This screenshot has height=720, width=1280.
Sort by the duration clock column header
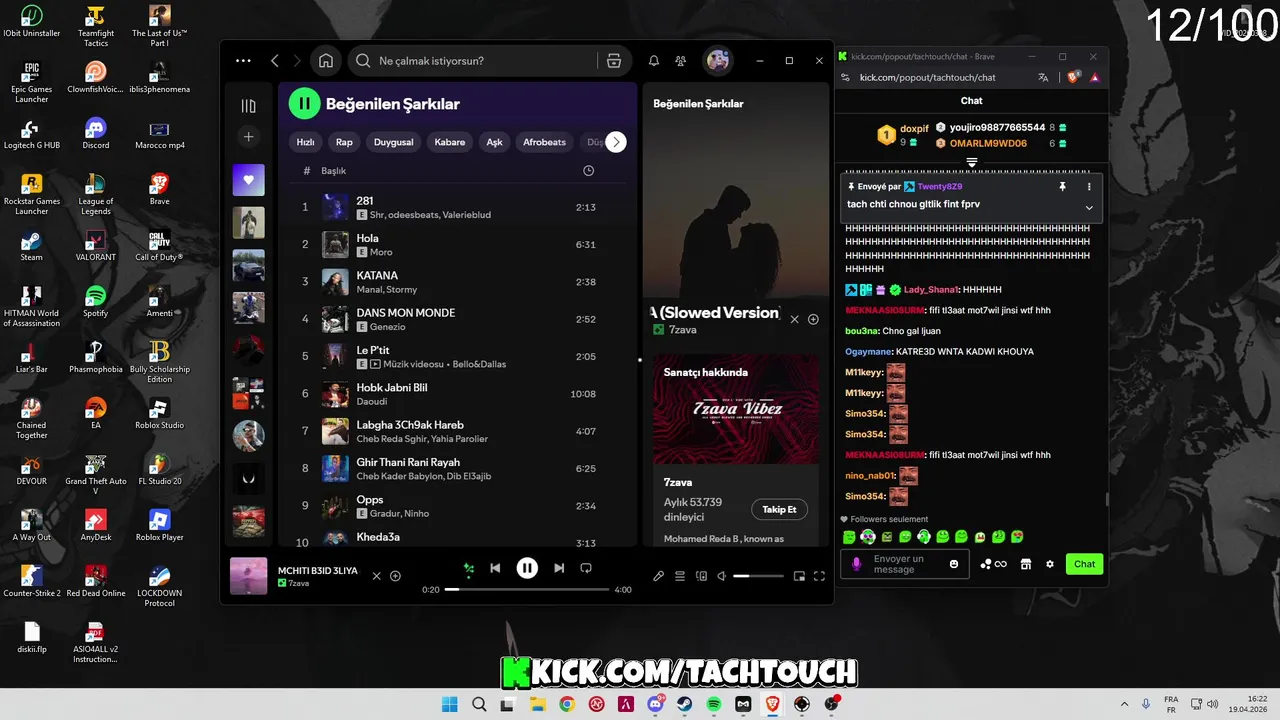(588, 171)
